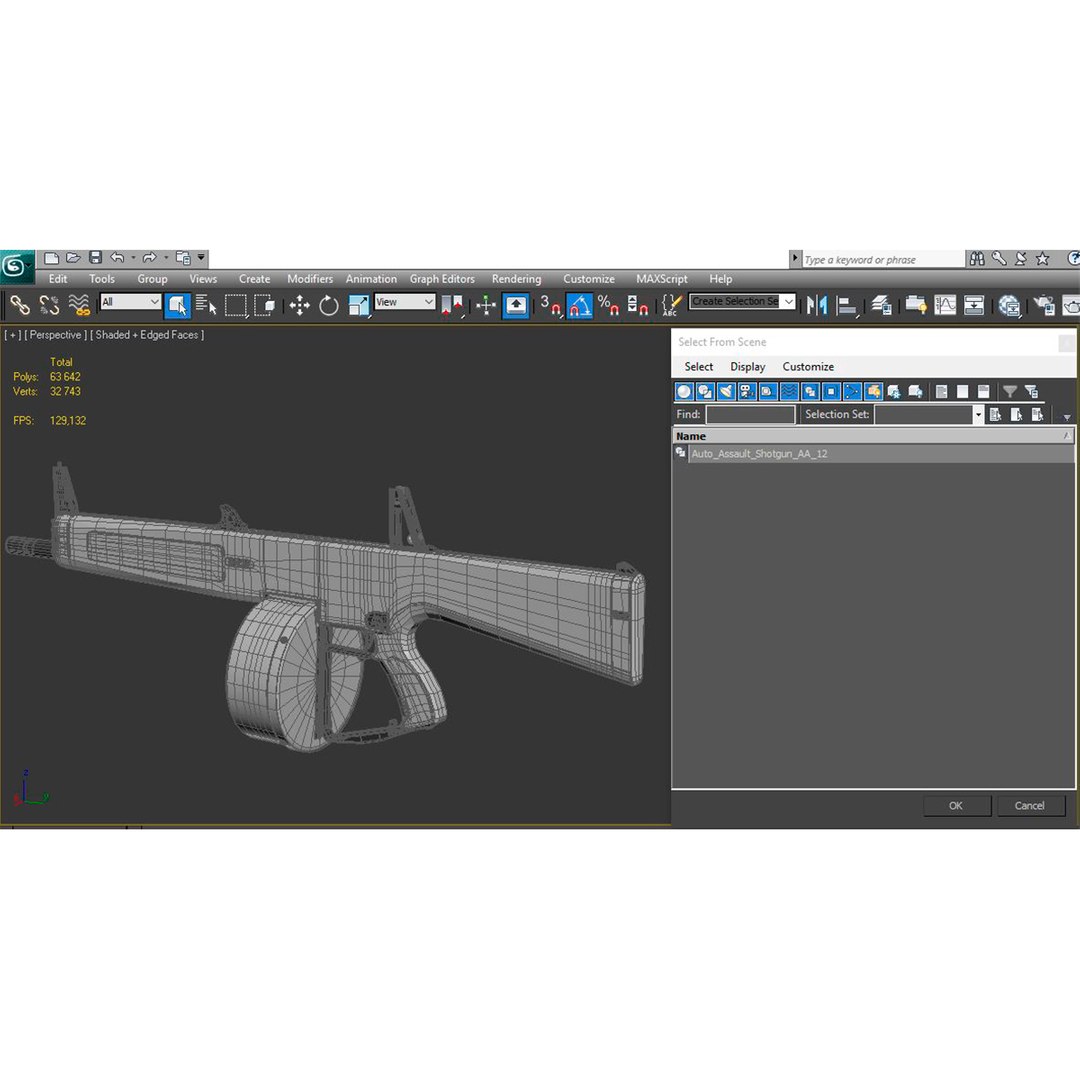Click the Unlink Selection icon
This screenshot has width=1080, height=1080.
click(49, 305)
